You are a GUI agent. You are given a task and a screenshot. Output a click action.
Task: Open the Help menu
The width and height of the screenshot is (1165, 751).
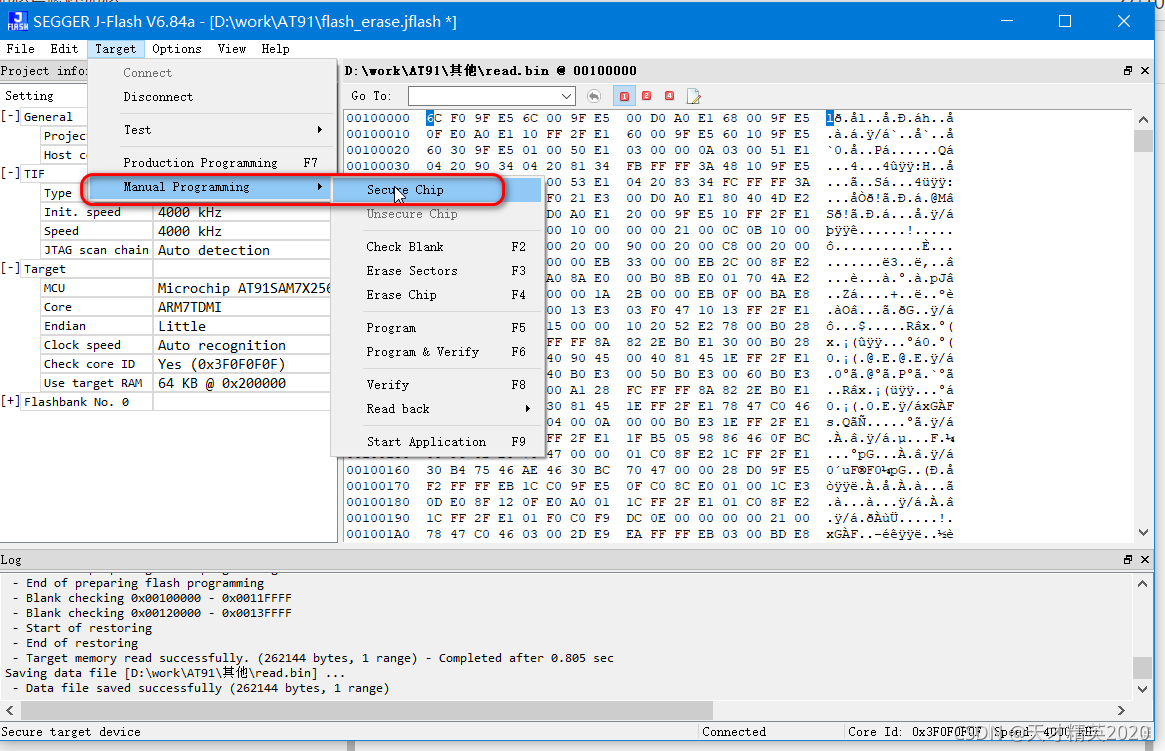tap(275, 49)
